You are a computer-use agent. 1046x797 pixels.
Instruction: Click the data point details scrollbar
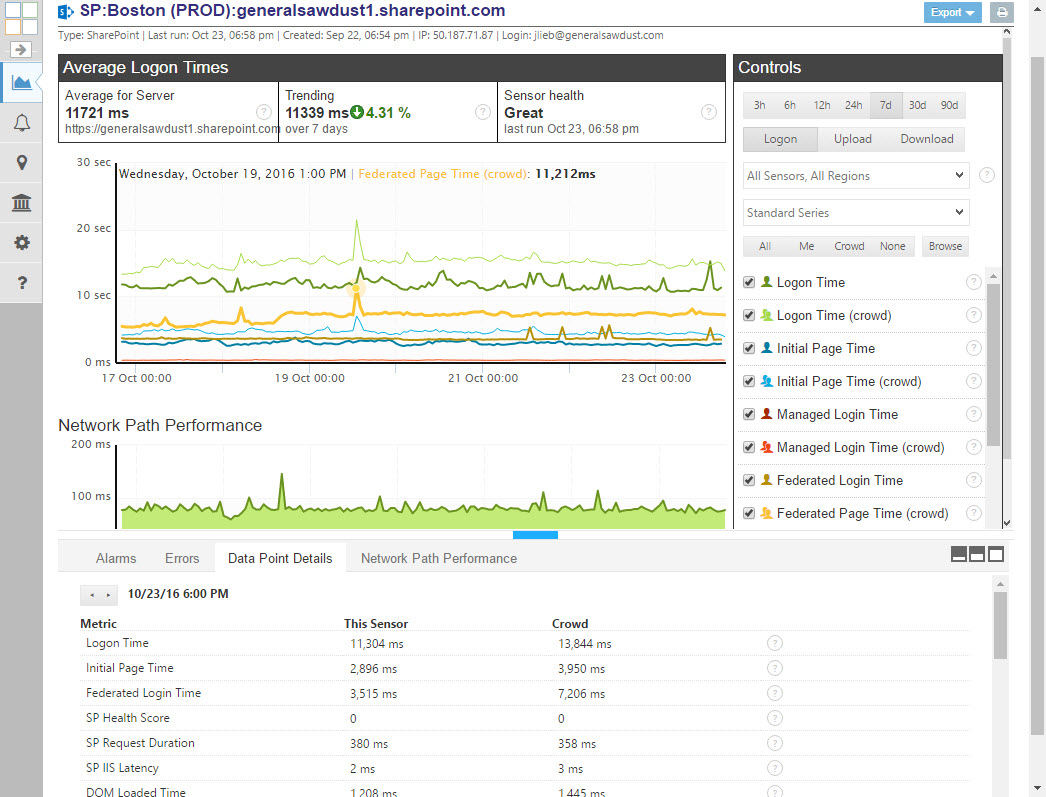(x=1000, y=625)
